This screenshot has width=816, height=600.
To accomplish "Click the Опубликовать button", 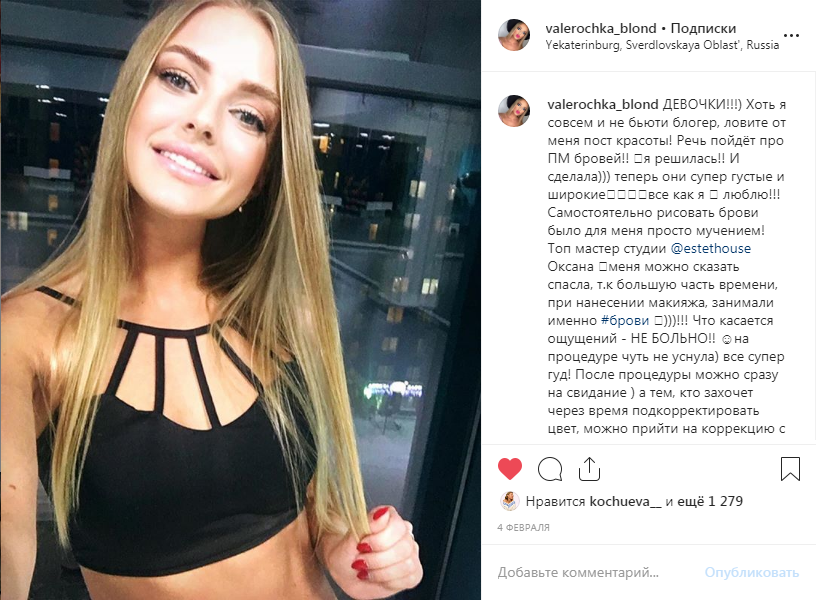I will 751,572.
